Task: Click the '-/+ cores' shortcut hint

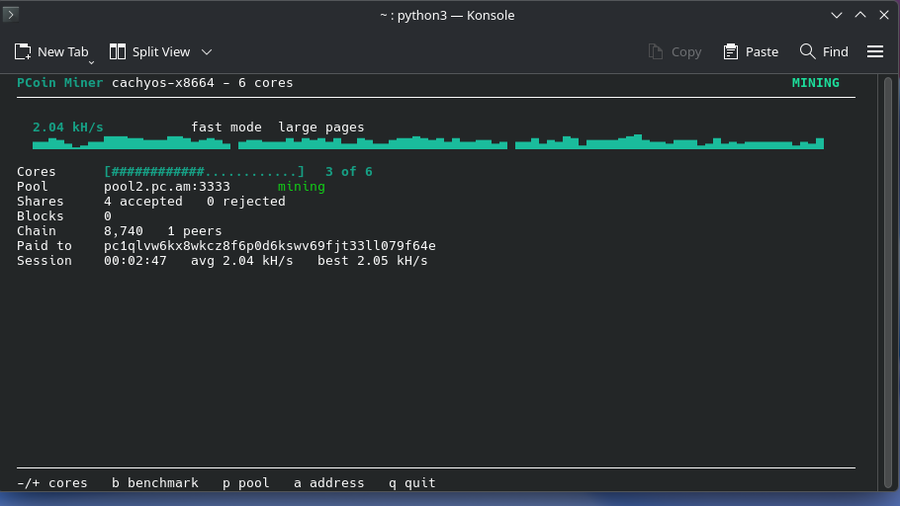Action: [x=52, y=483]
